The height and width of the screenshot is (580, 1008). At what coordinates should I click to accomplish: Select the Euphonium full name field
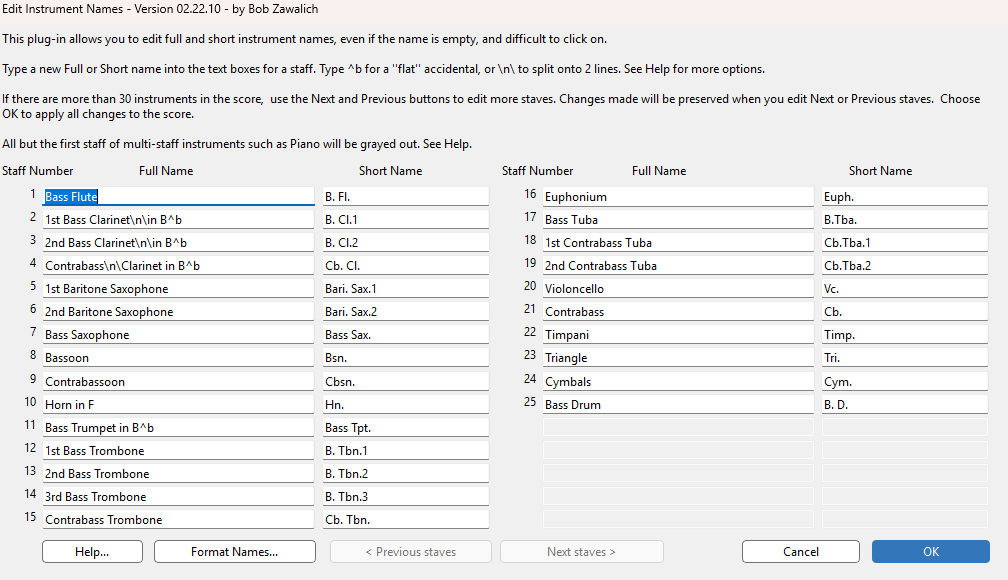click(678, 197)
